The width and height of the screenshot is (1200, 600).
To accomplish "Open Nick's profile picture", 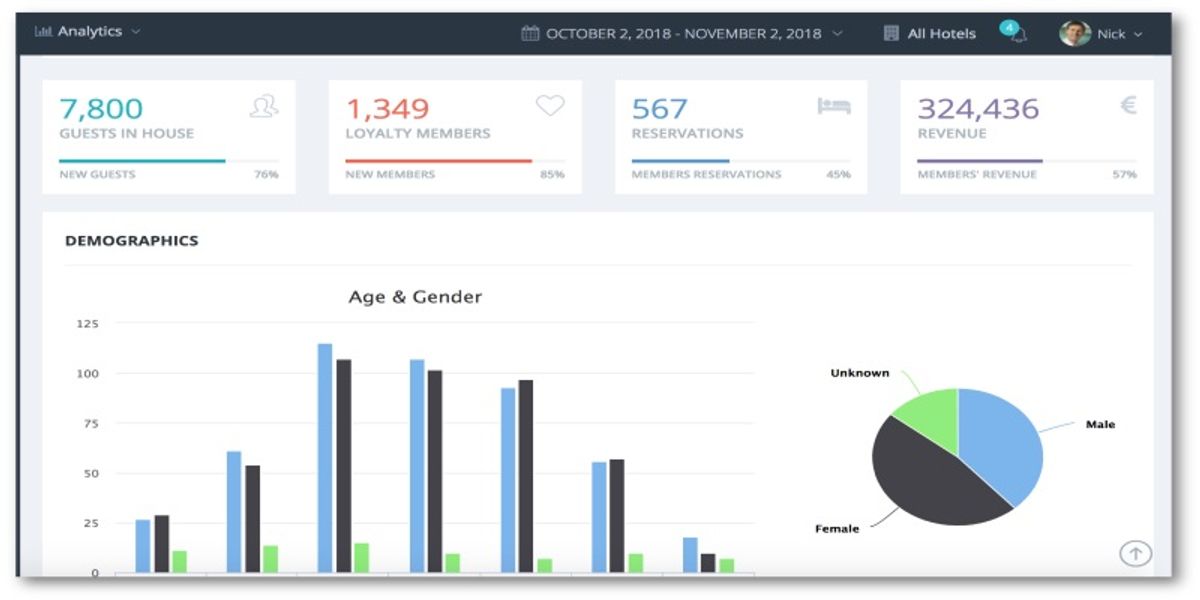I will (x=1077, y=32).
